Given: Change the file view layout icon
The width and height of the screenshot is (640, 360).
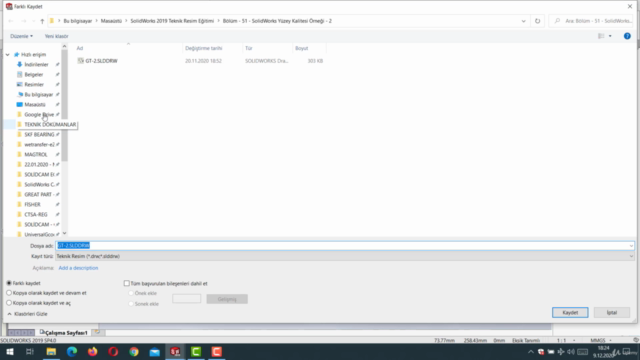Looking at the screenshot, I should click(x=601, y=36).
